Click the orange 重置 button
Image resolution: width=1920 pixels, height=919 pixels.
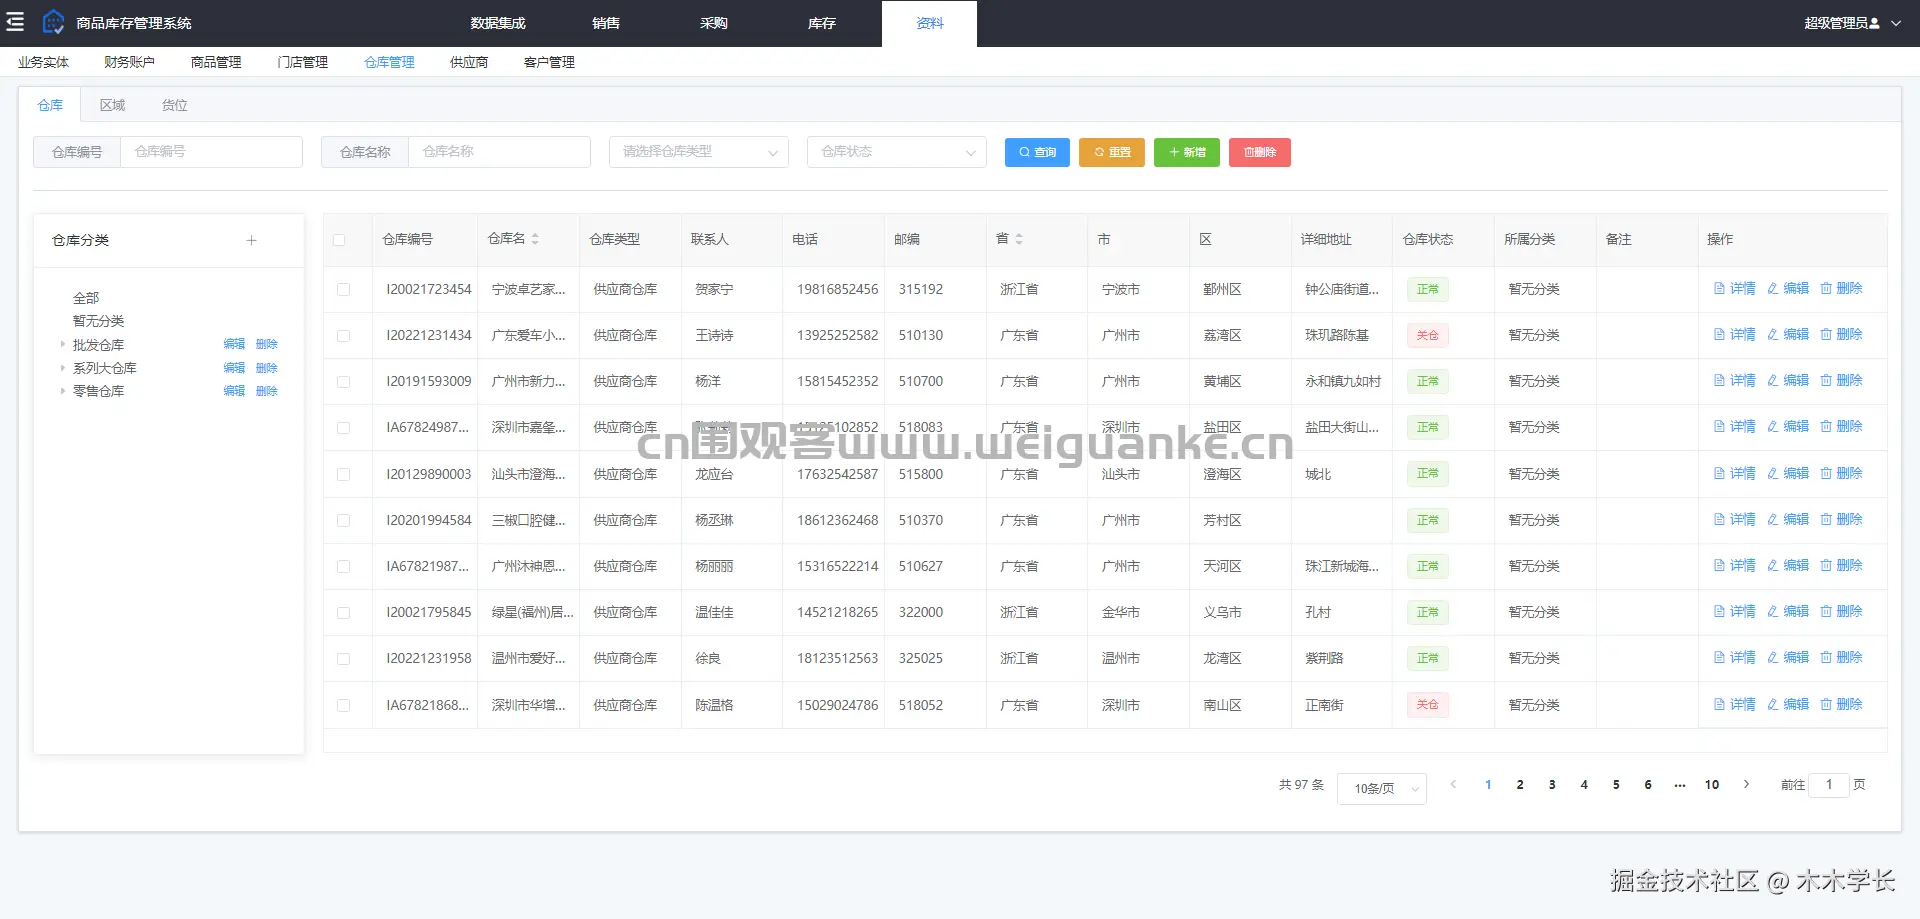point(1112,152)
